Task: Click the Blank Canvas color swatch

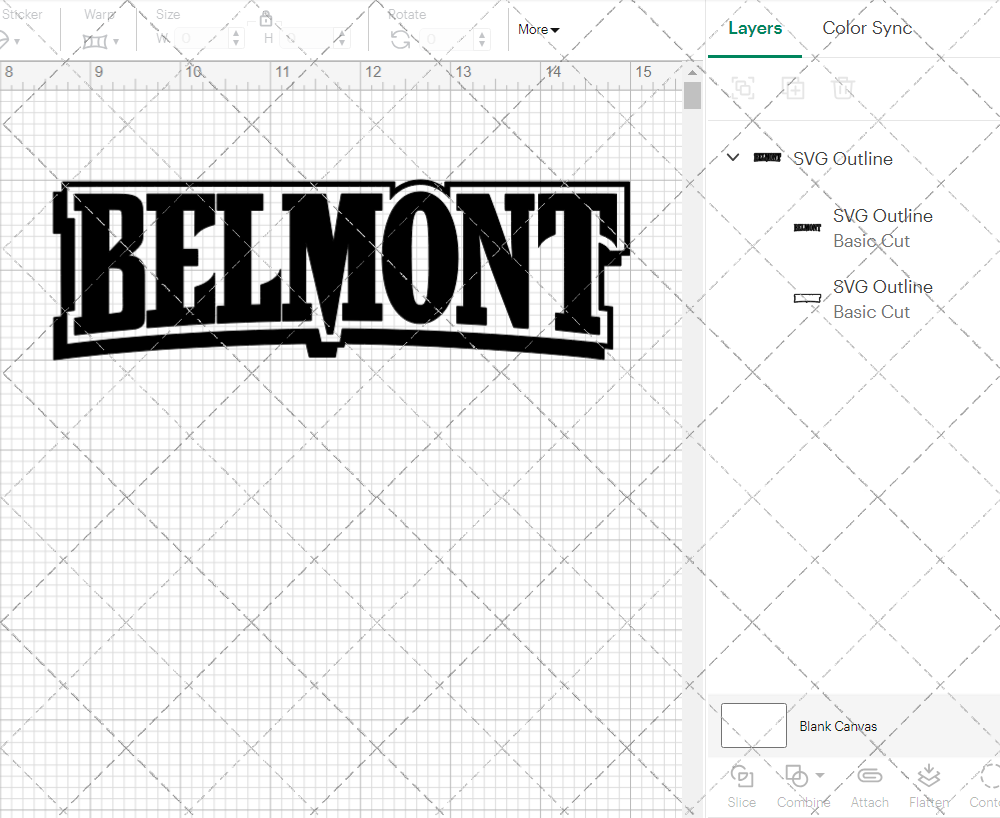Action: [x=753, y=725]
